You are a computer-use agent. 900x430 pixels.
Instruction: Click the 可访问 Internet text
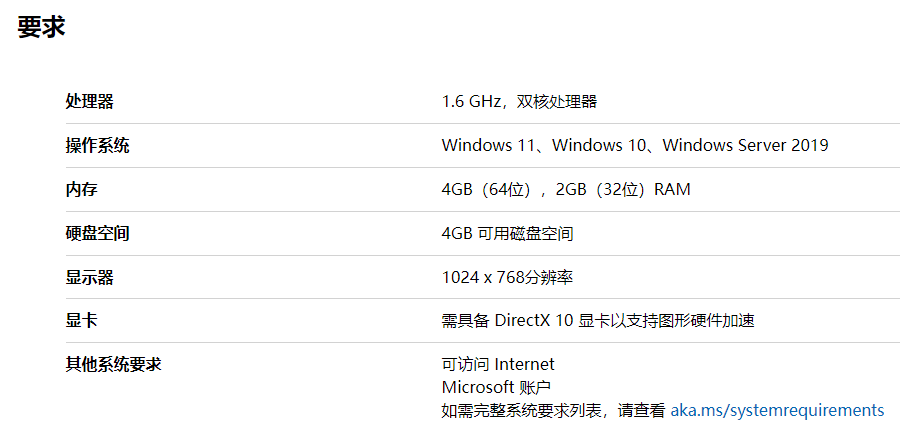(497, 364)
